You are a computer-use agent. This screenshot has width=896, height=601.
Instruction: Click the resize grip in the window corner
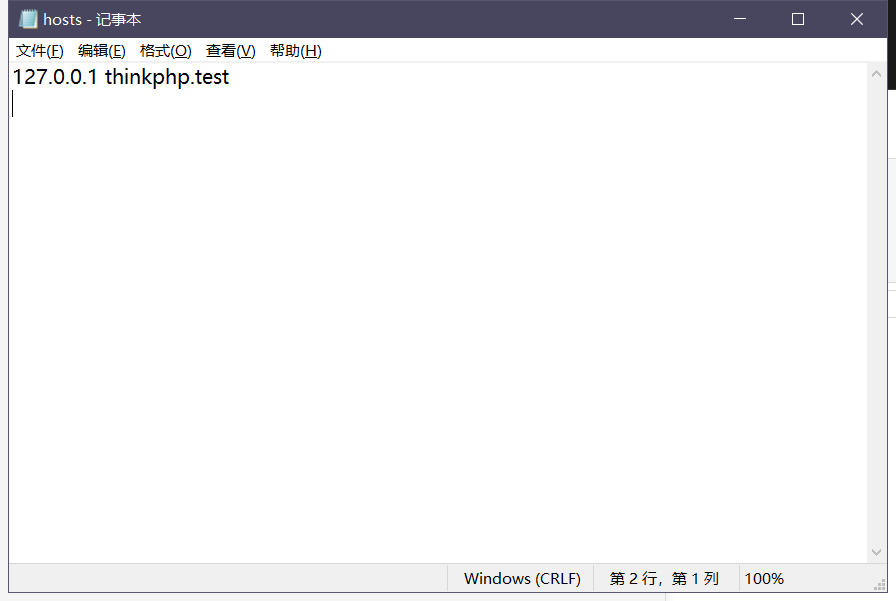(879, 585)
